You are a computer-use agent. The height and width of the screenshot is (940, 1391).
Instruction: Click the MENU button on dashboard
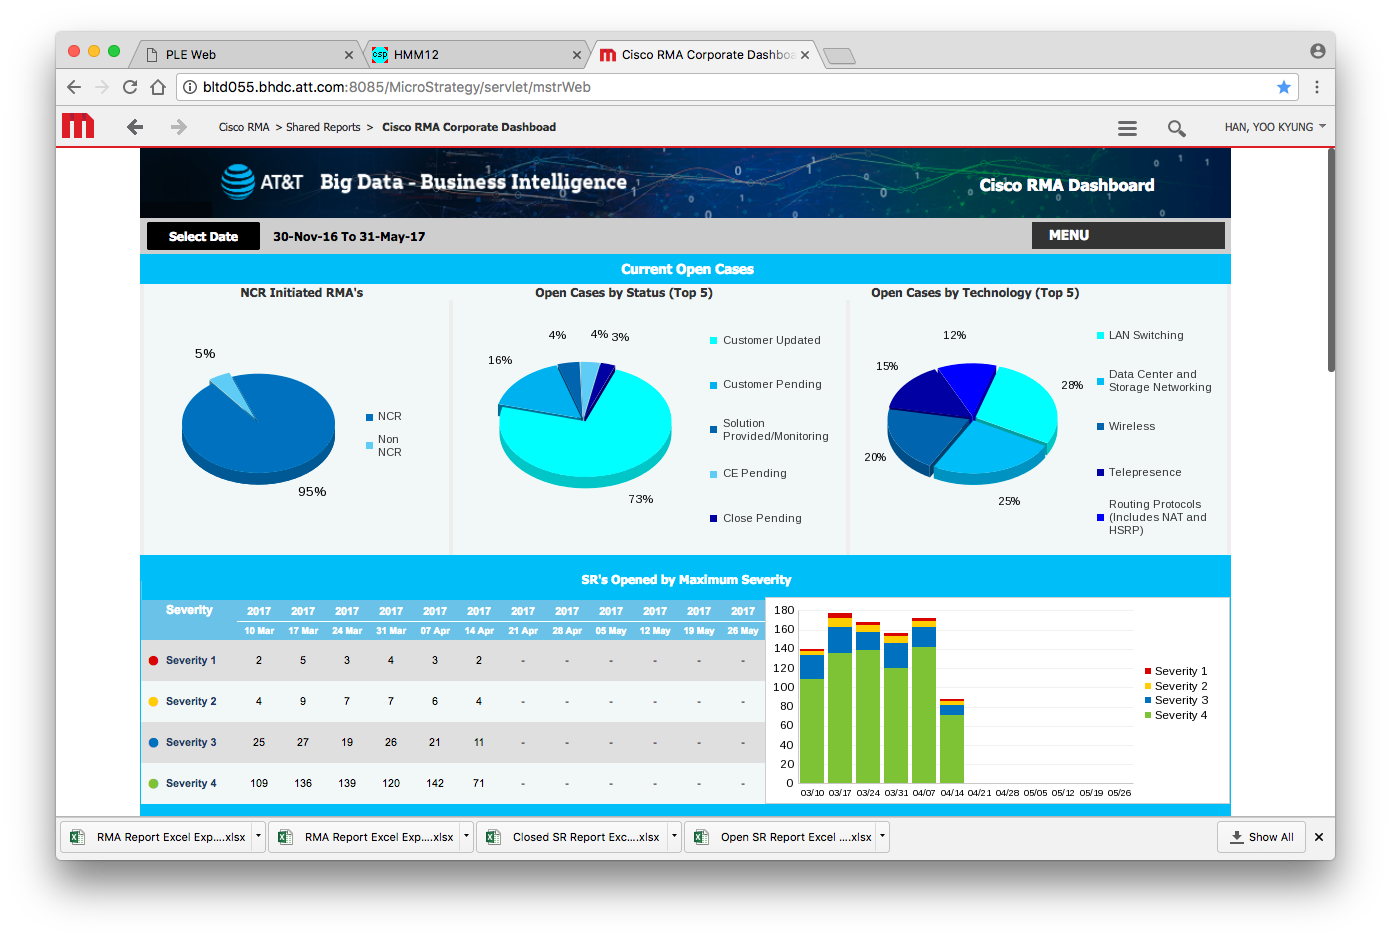click(x=1127, y=235)
